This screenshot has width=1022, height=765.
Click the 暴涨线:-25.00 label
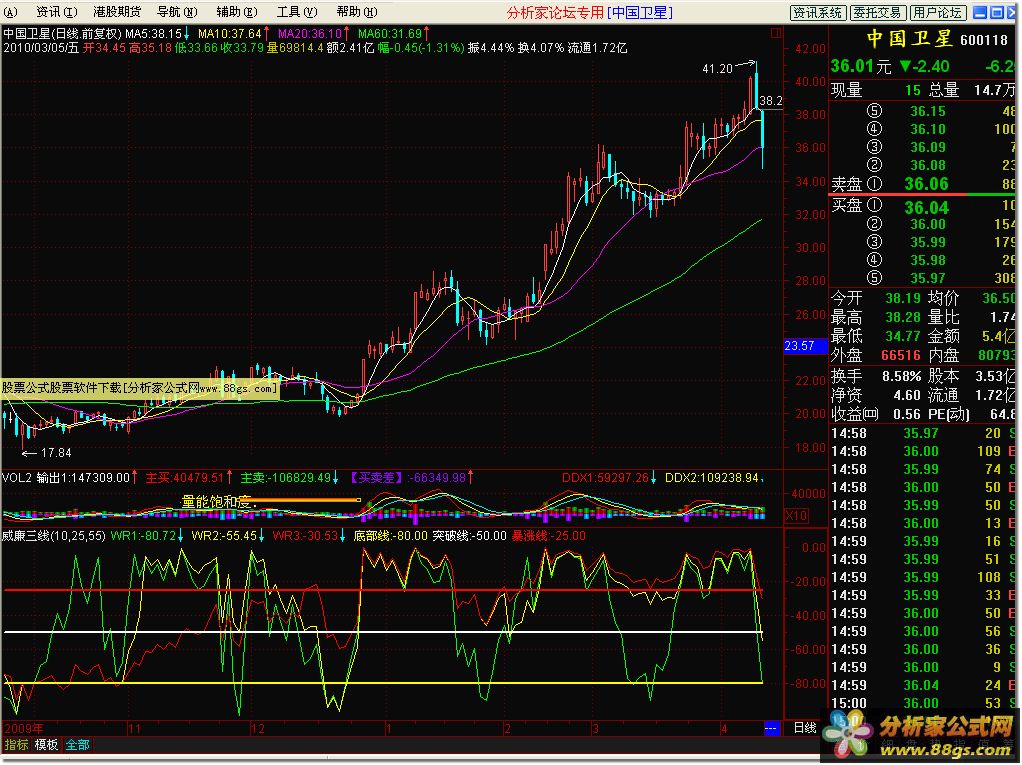point(549,536)
